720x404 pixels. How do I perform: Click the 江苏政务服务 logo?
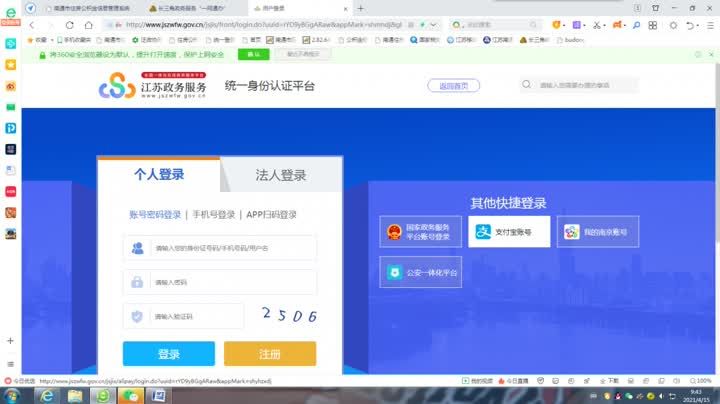pyautogui.click(x=152, y=85)
